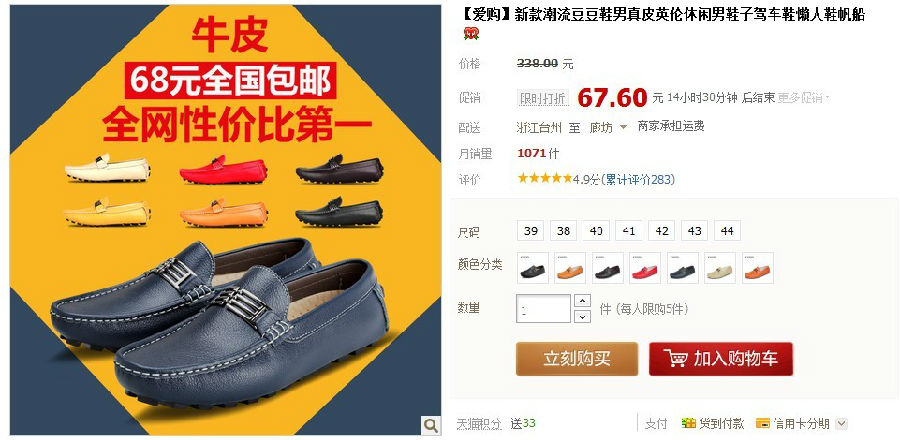Increase quantity with the up arrow

point(582,301)
